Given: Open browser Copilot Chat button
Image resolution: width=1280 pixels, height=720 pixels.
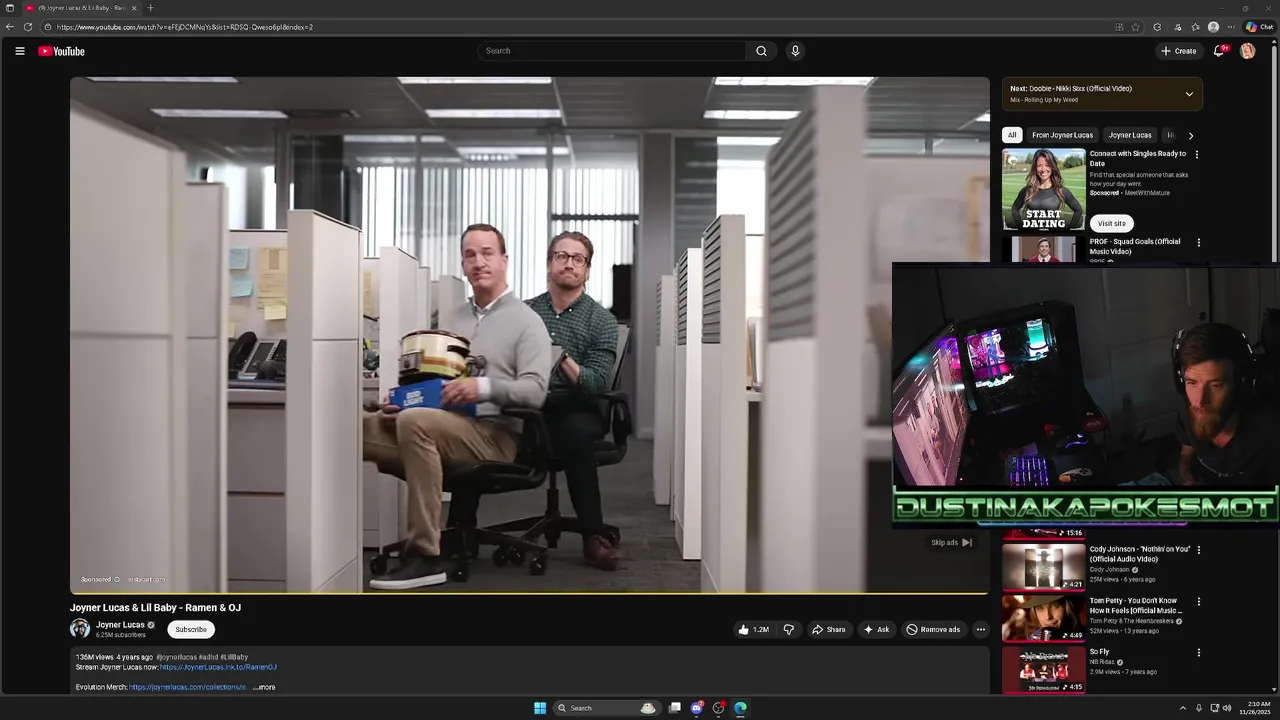Looking at the screenshot, I should [1259, 27].
